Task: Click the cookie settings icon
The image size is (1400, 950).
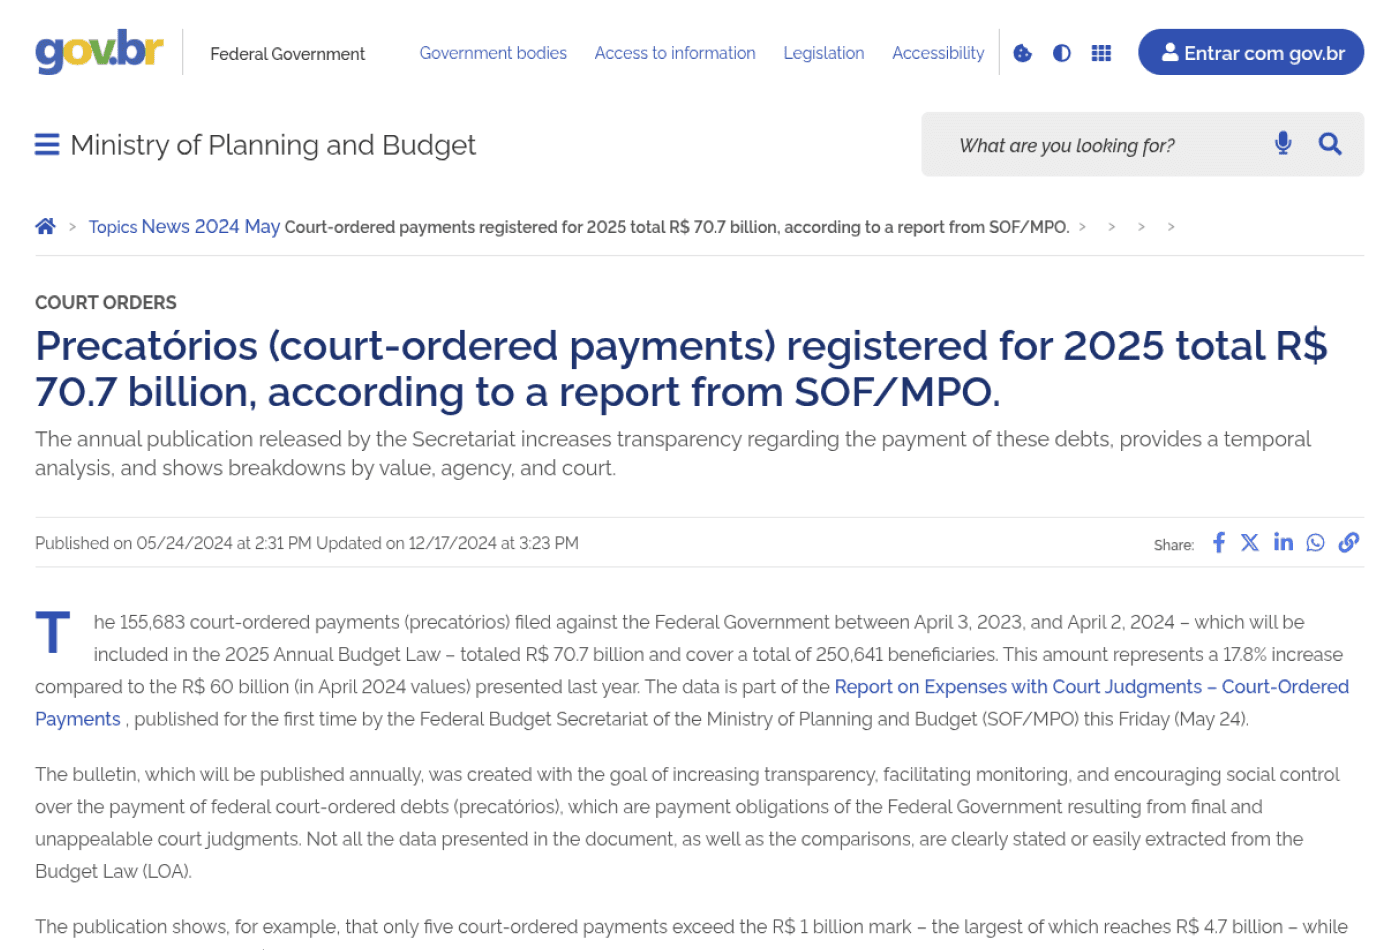Action: pos(1022,52)
